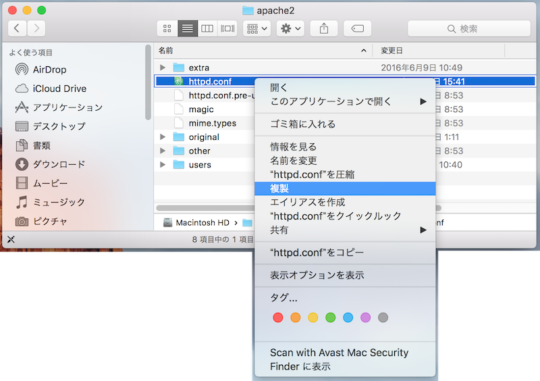Screen dimensions: 540x381
Task: Click the tools icon in status bar
Action: tap(11, 239)
